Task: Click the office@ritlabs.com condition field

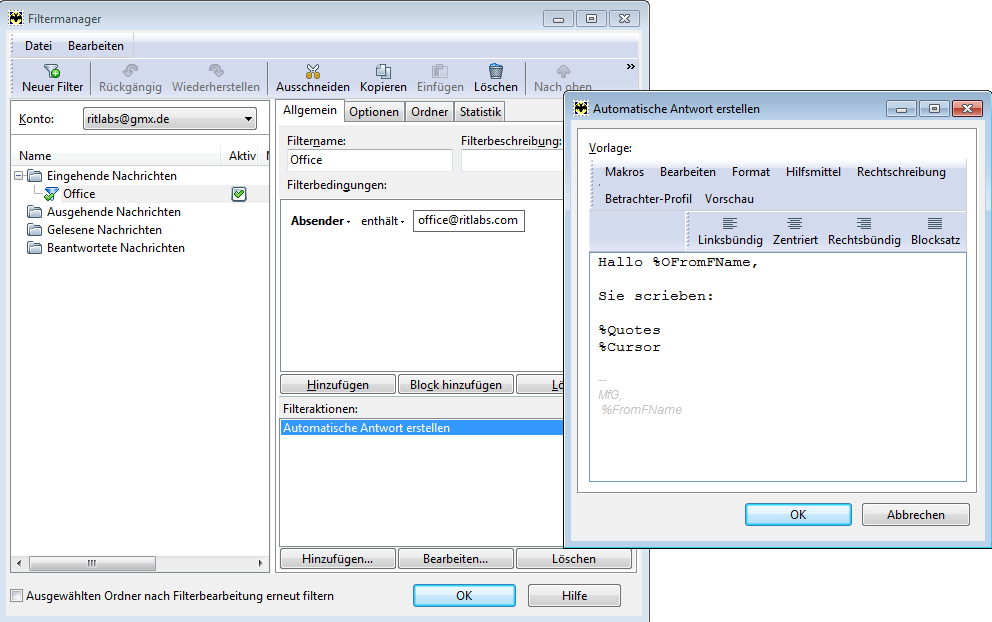Action: point(468,221)
